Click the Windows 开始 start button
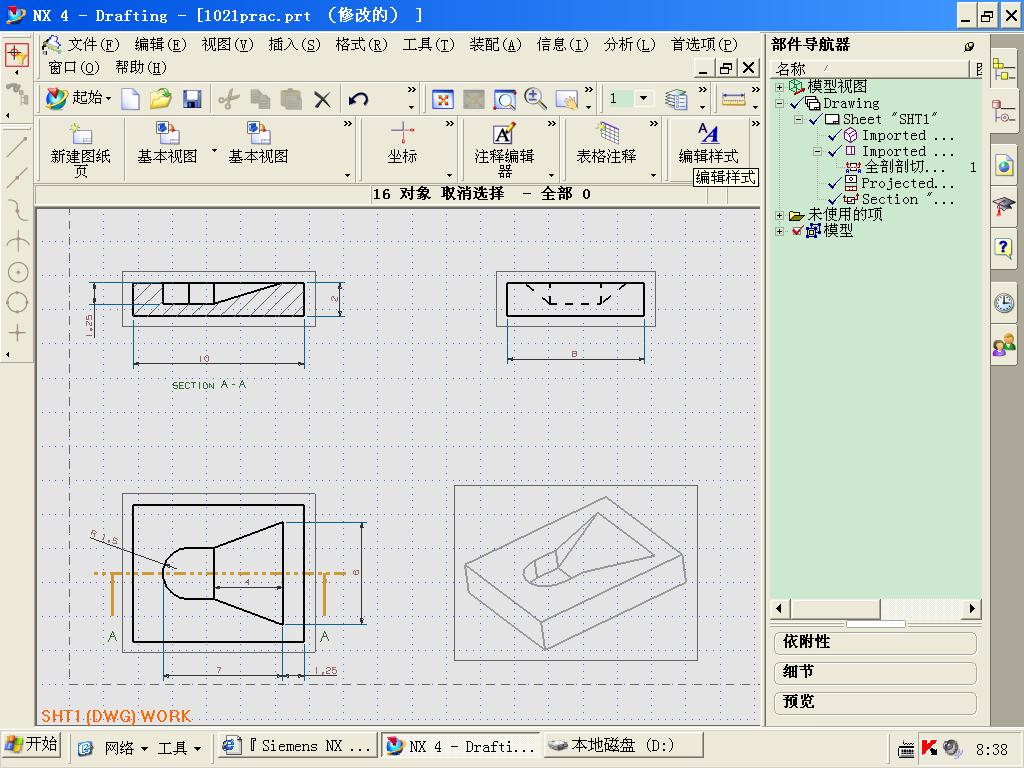Viewport: 1024px width, 768px height. coord(31,745)
